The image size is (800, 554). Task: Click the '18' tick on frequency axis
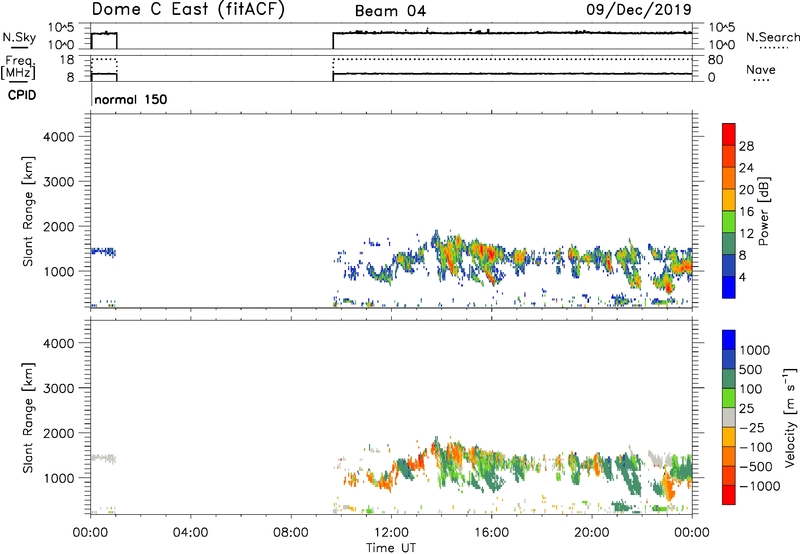67,60
